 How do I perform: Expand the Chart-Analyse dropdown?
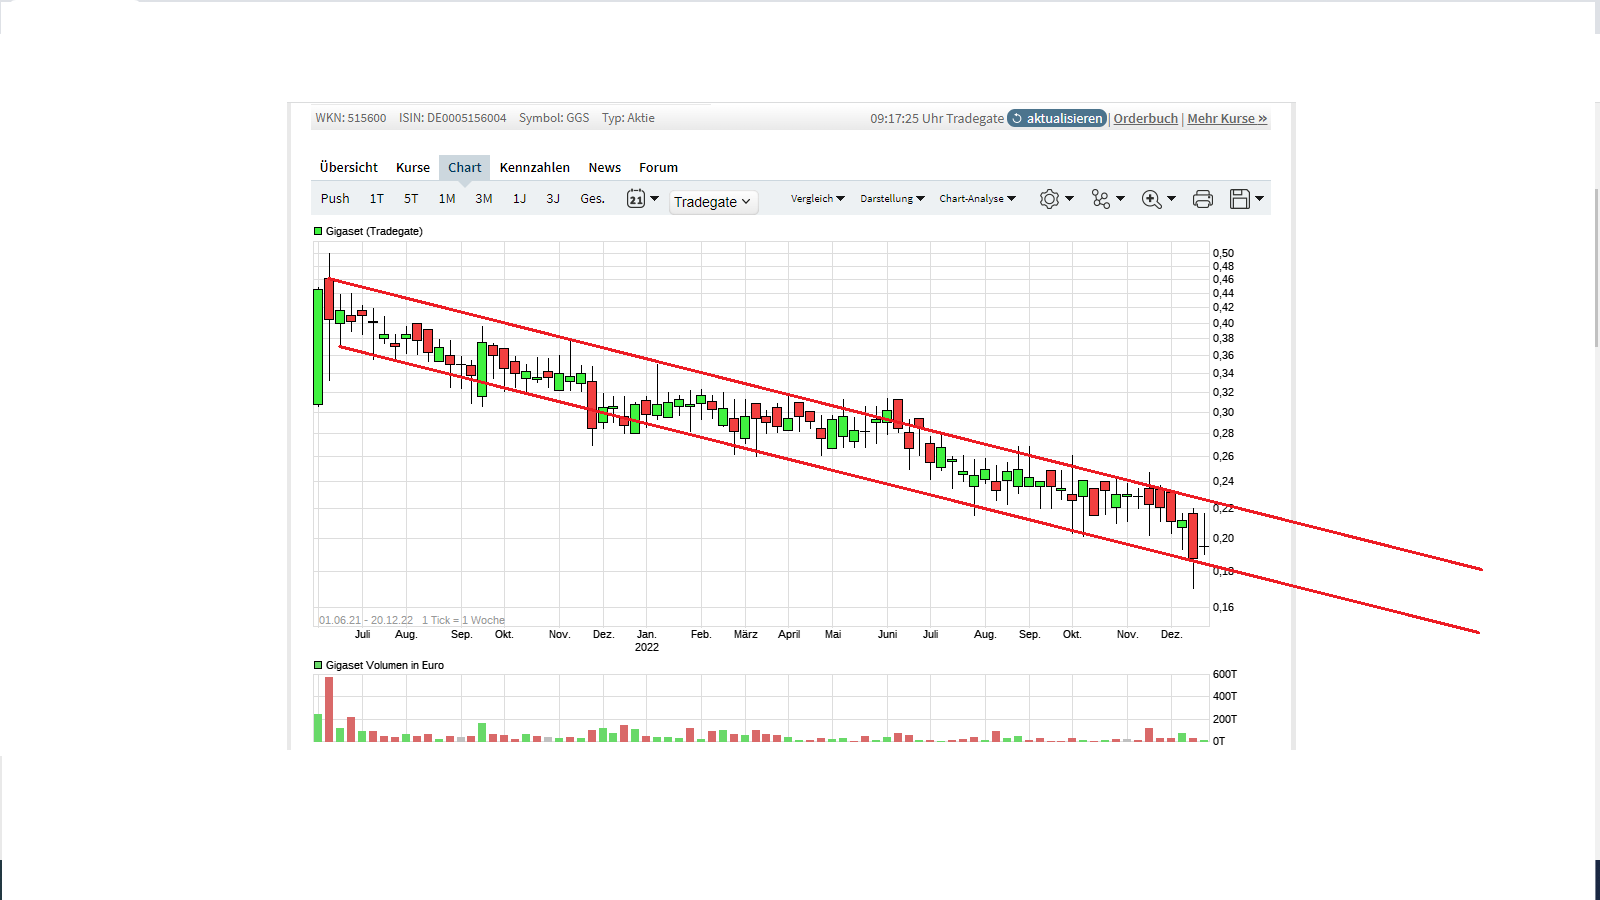coord(978,199)
